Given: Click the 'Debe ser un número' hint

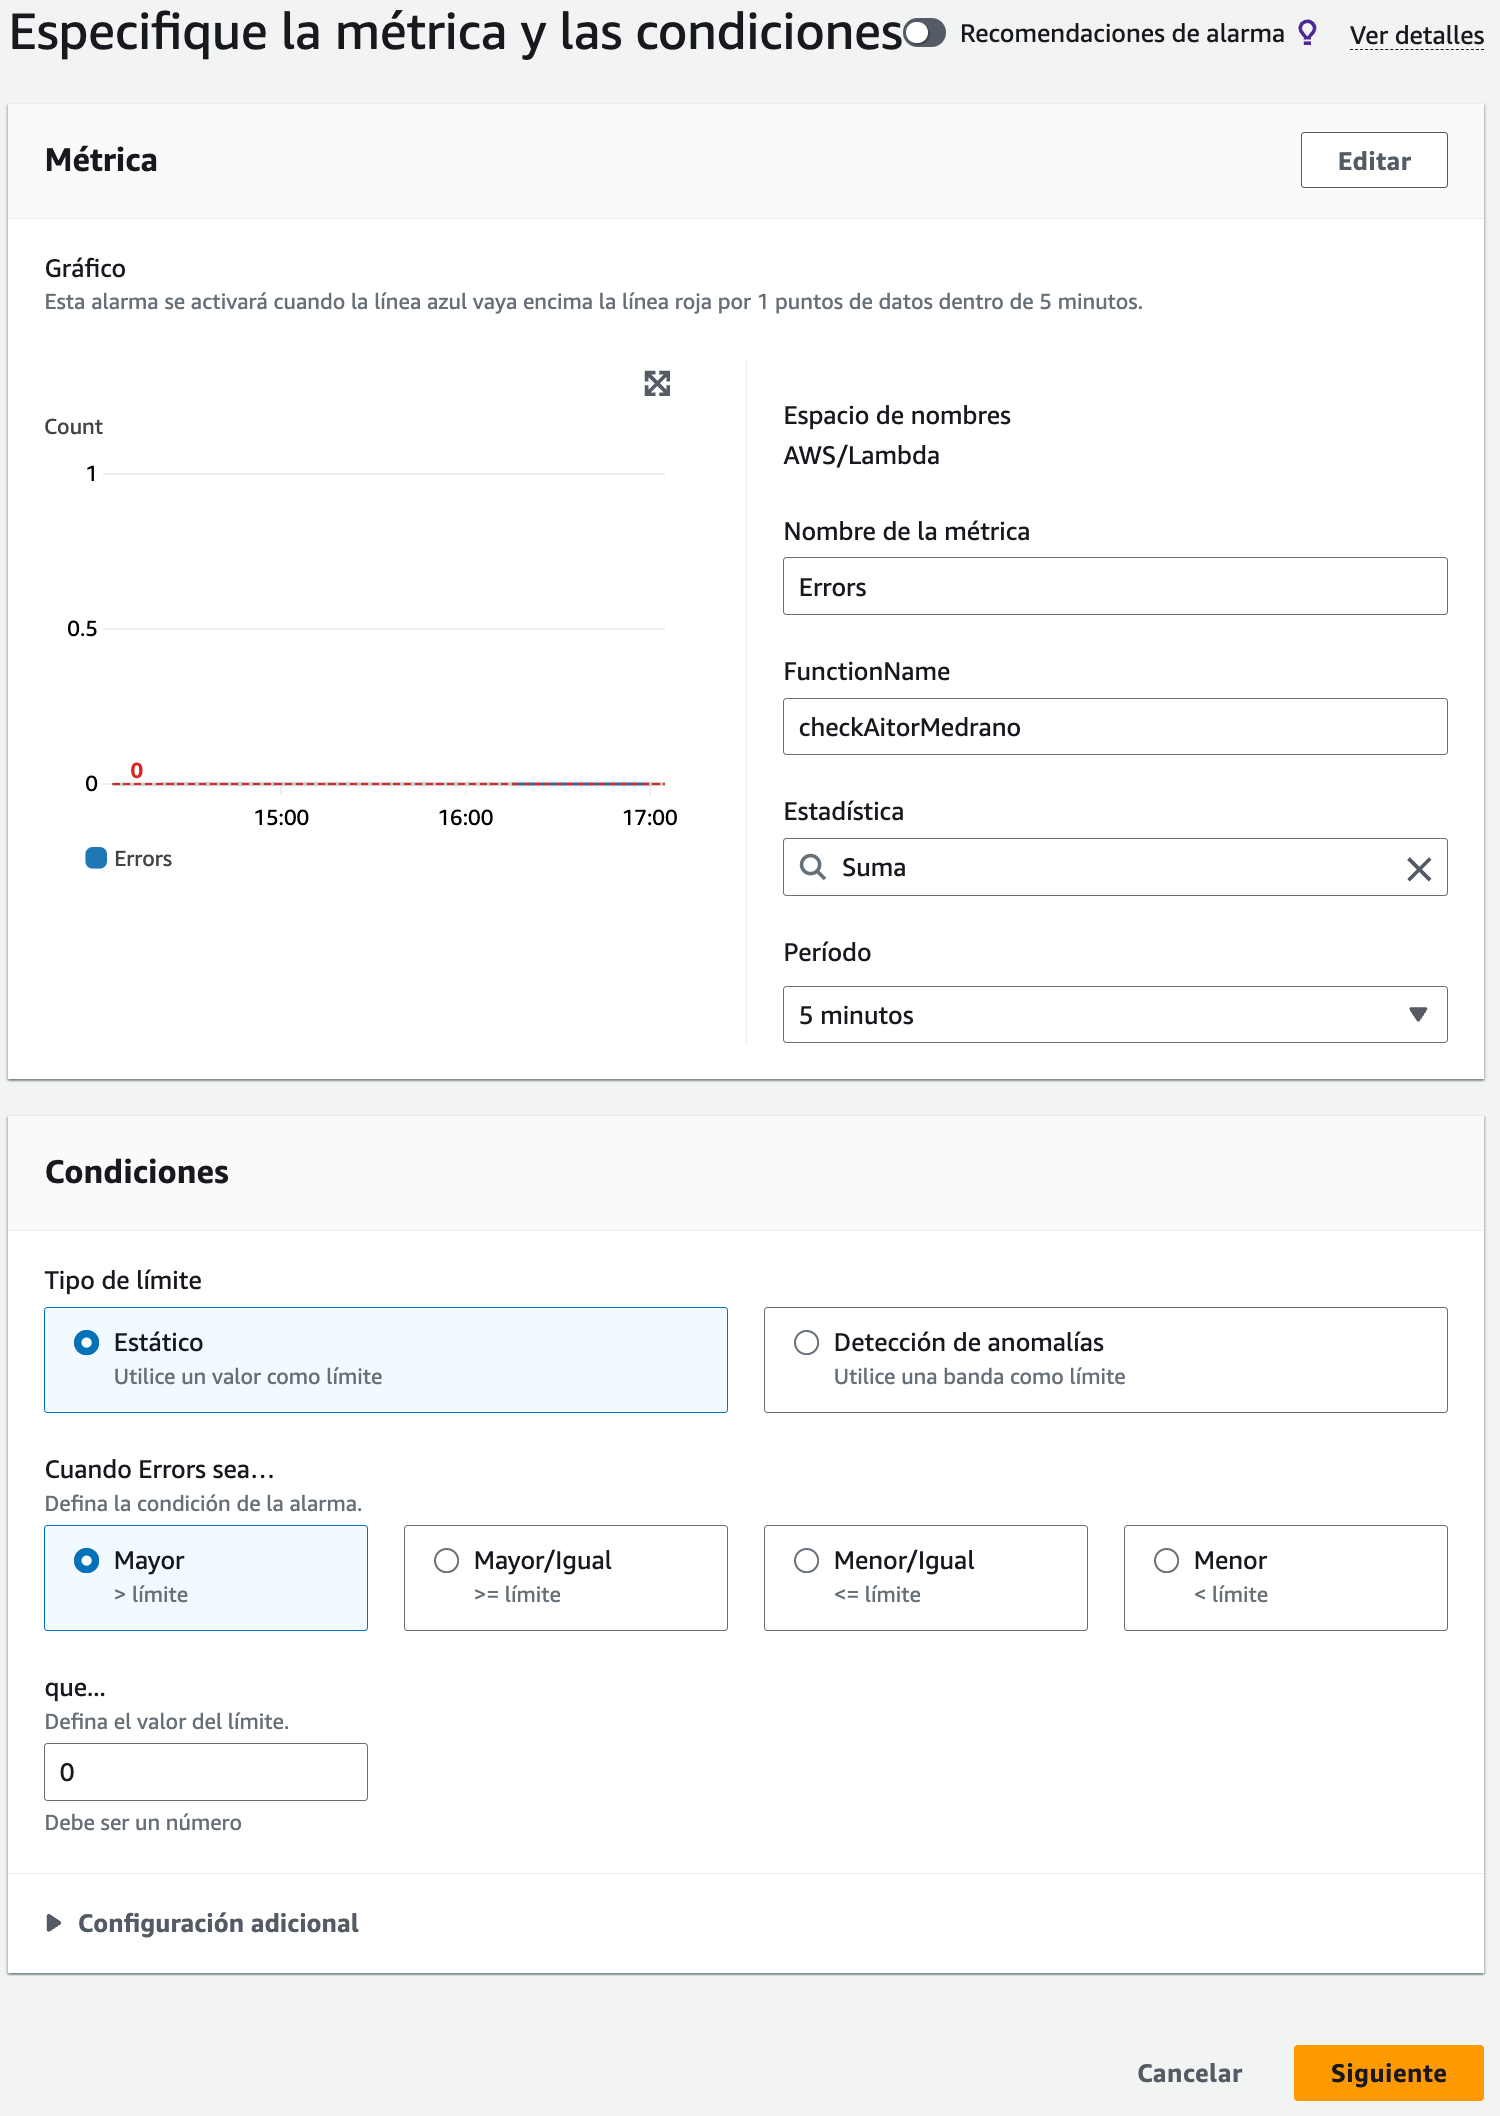Looking at the screenshot, I should (143, 1823).
